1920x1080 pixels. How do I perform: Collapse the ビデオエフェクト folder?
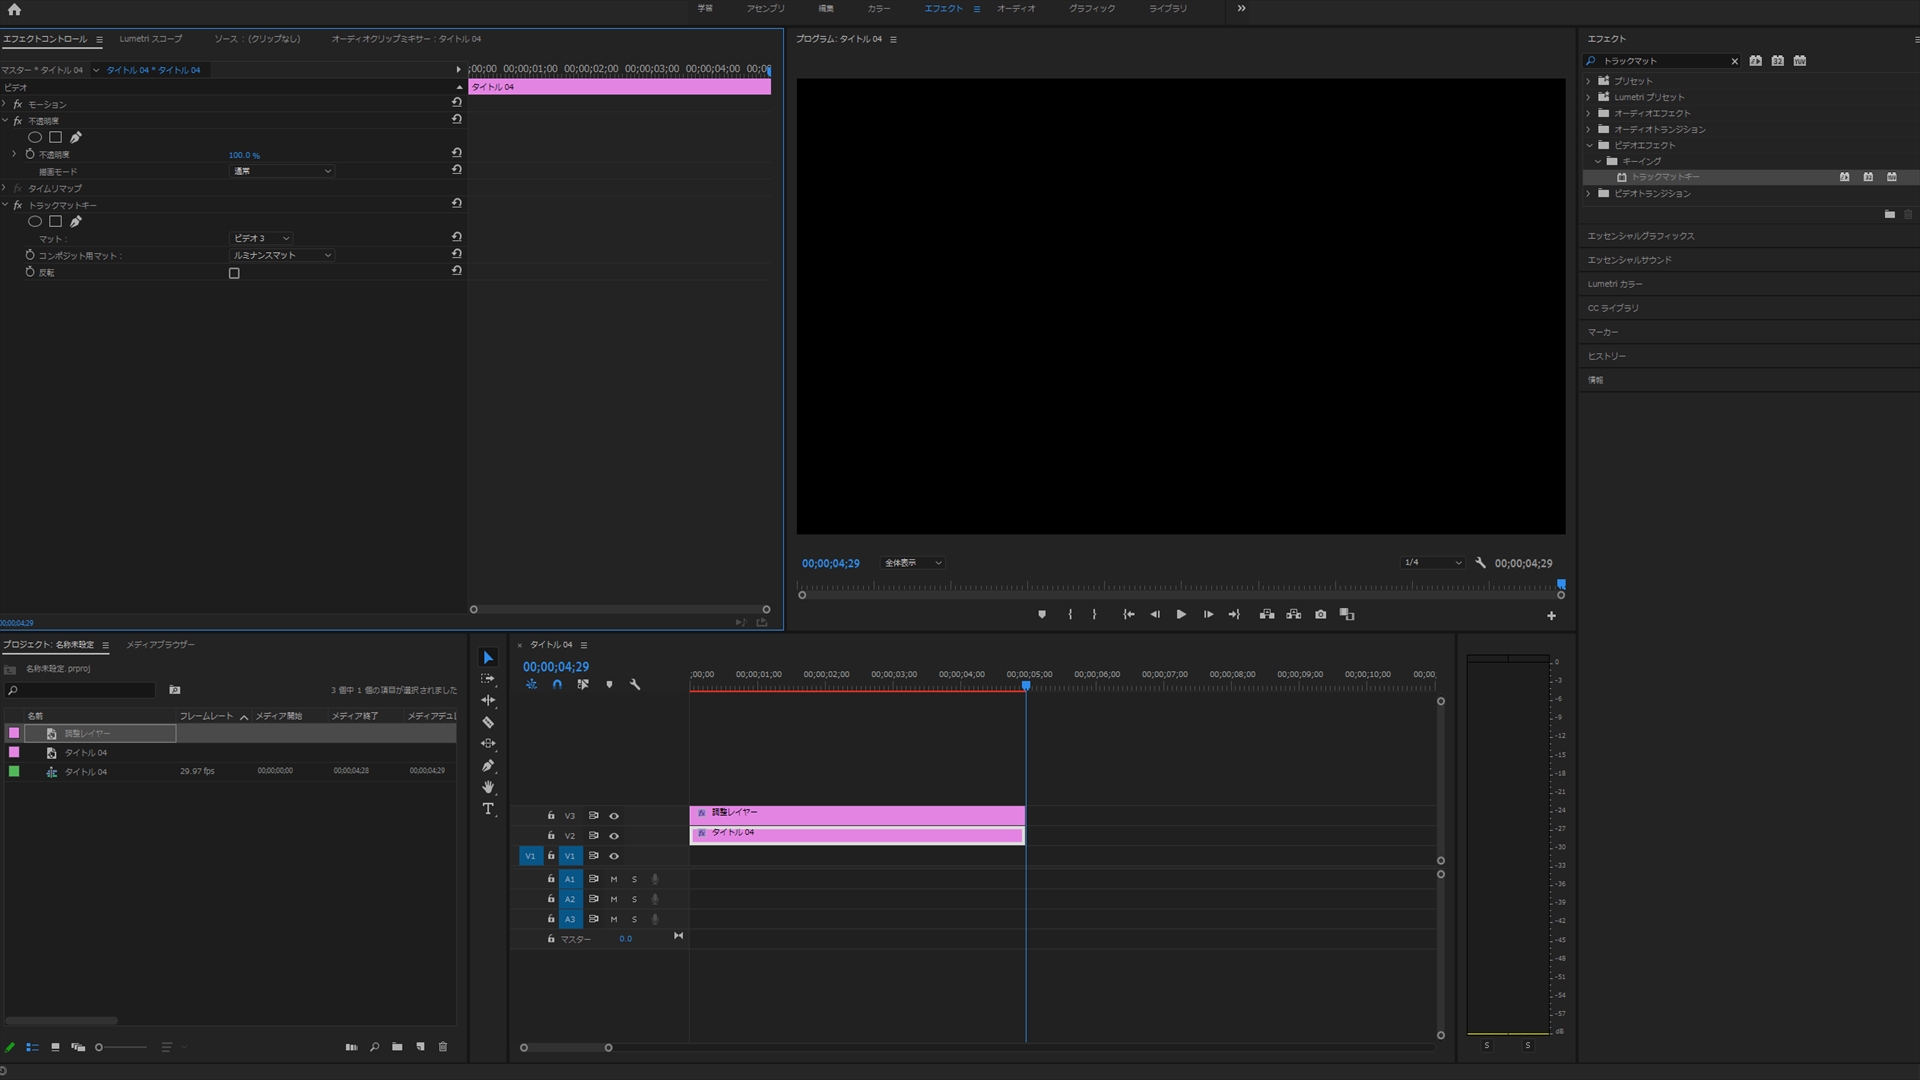point(1589,145)
